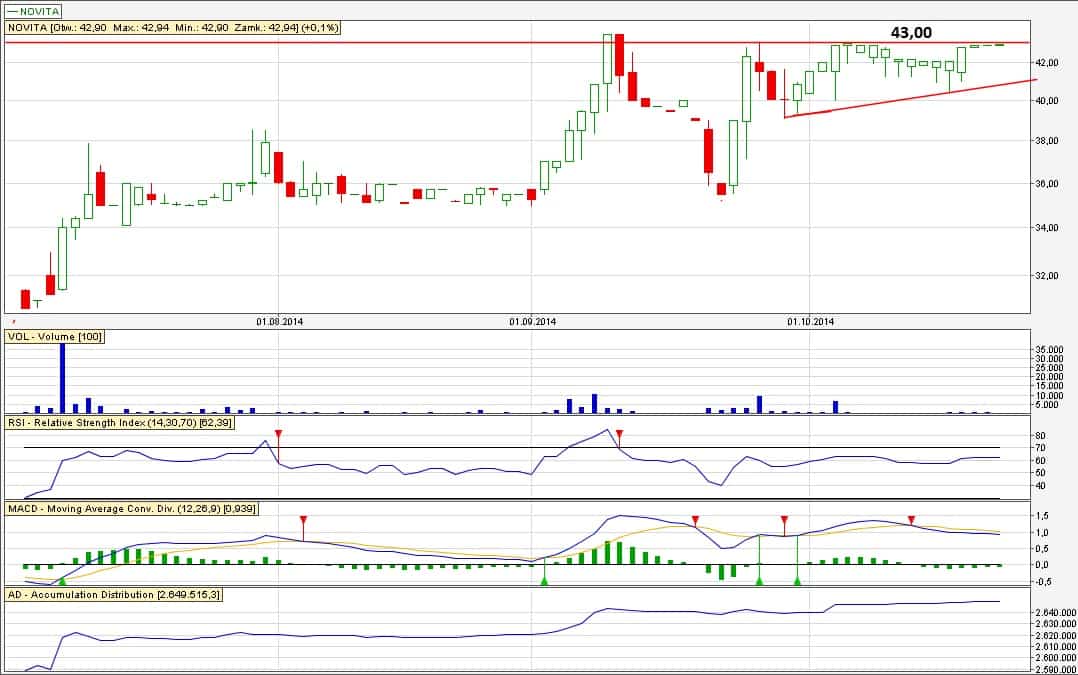Select the NOVITA price data label with Otw. 42,90
1078x675 pixels.
point(174,28)
